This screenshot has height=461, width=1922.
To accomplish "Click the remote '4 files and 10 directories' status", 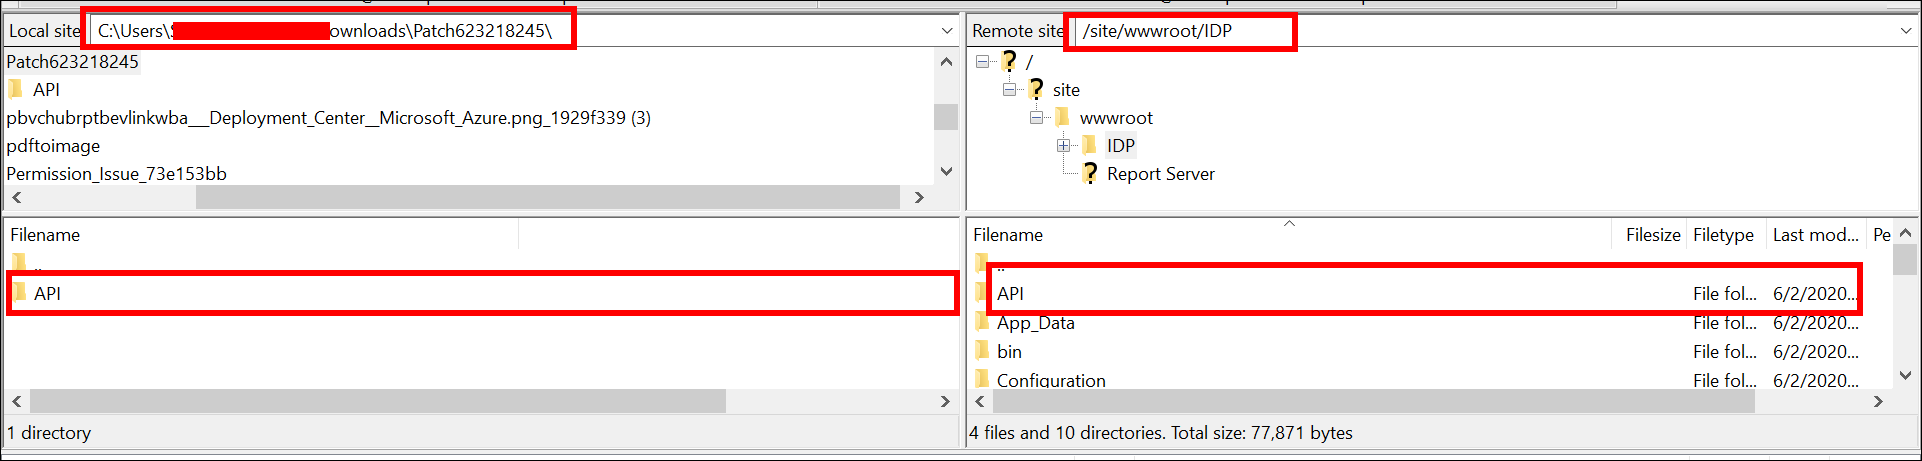I will [1161, 433].
